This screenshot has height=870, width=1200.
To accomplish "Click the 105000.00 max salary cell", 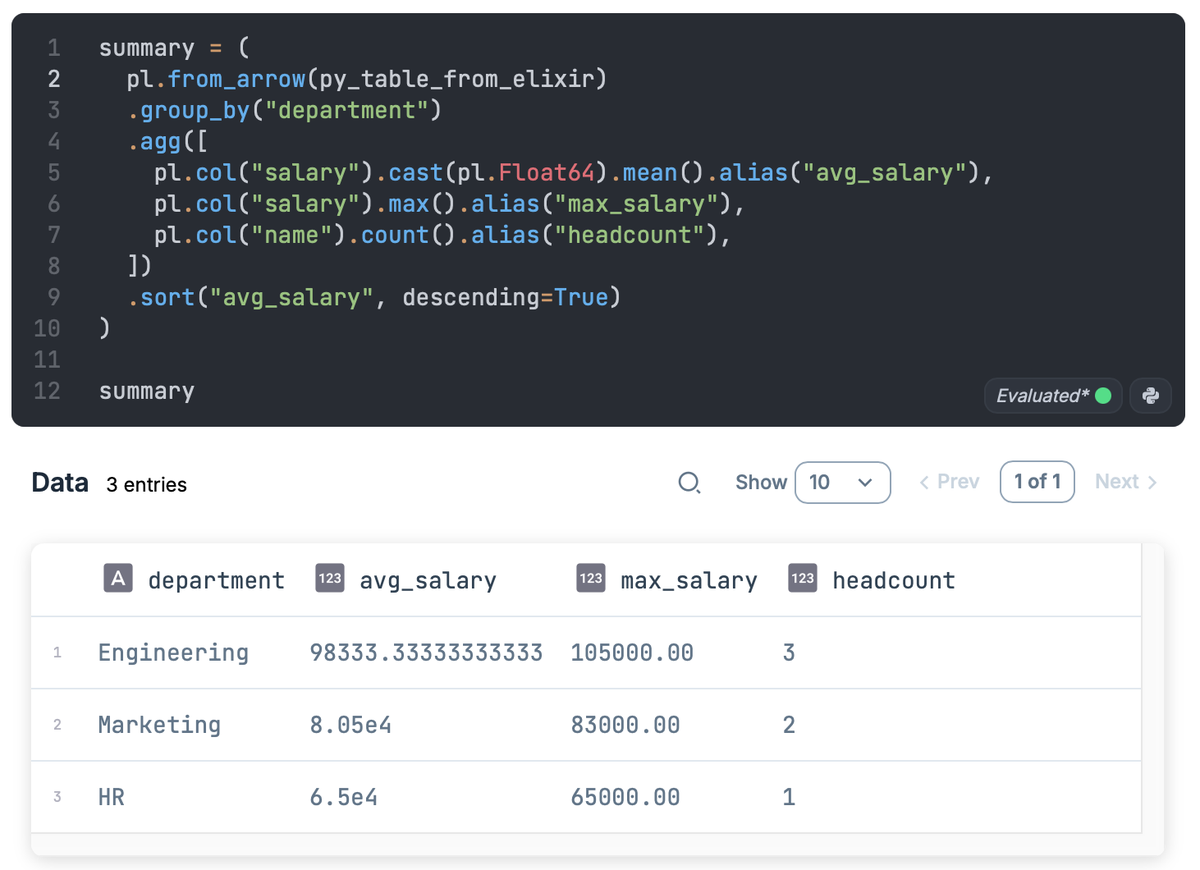I will [x=632, y=653].
